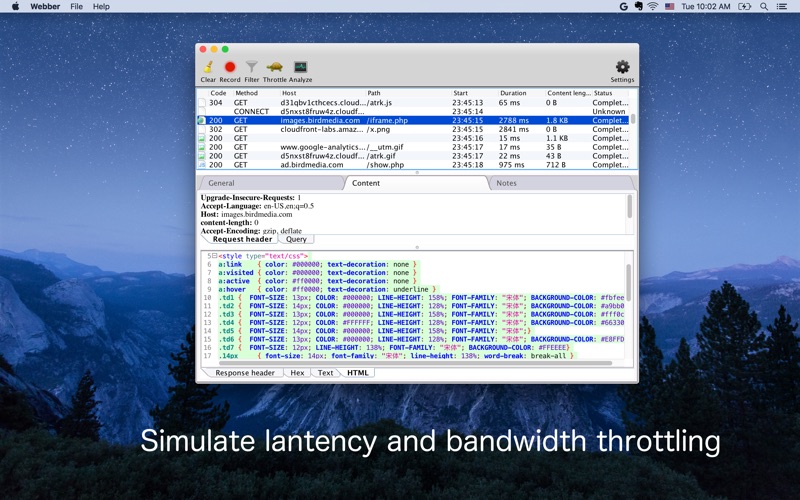Switch to the Hex view tab
The width and height of the screenshot is (800, 500).
[297, 372]
